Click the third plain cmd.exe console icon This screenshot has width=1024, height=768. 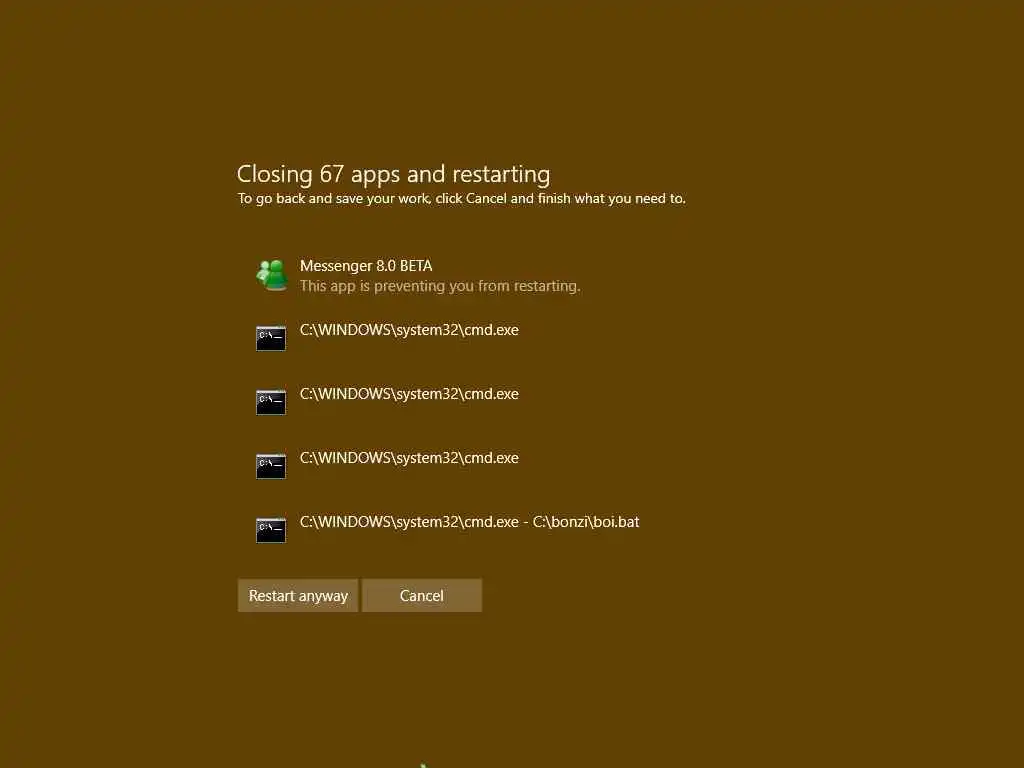click(x=271, y=466)
